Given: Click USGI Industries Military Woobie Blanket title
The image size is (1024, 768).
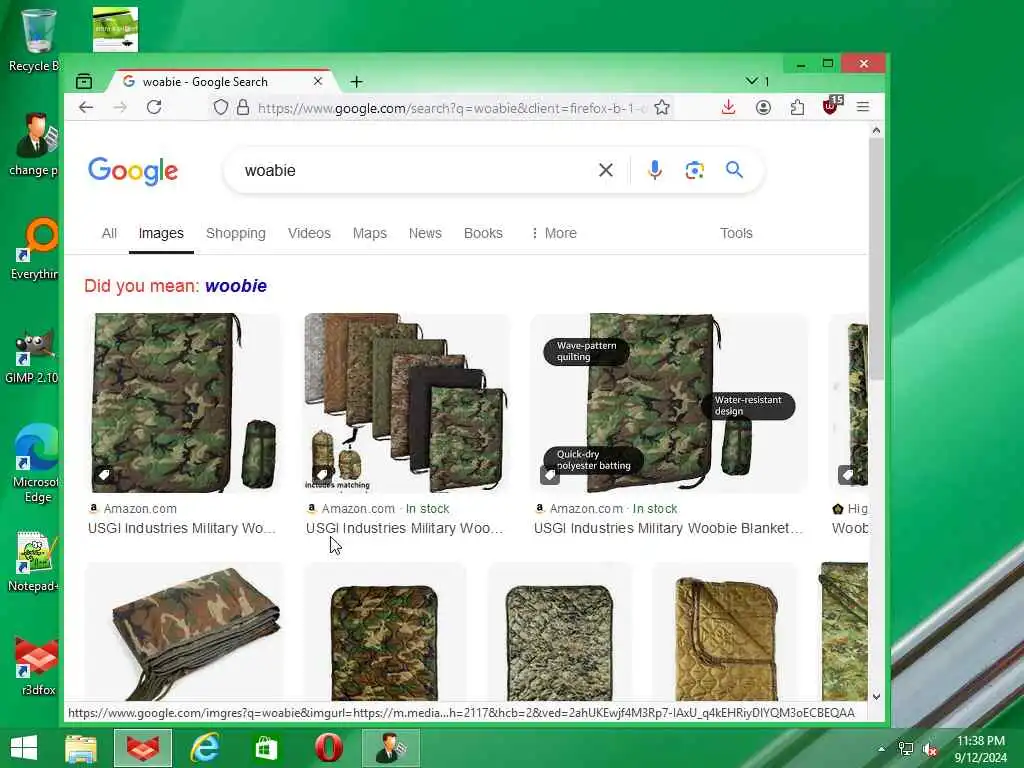Looking at the screenshot, I should pos(668,528).
